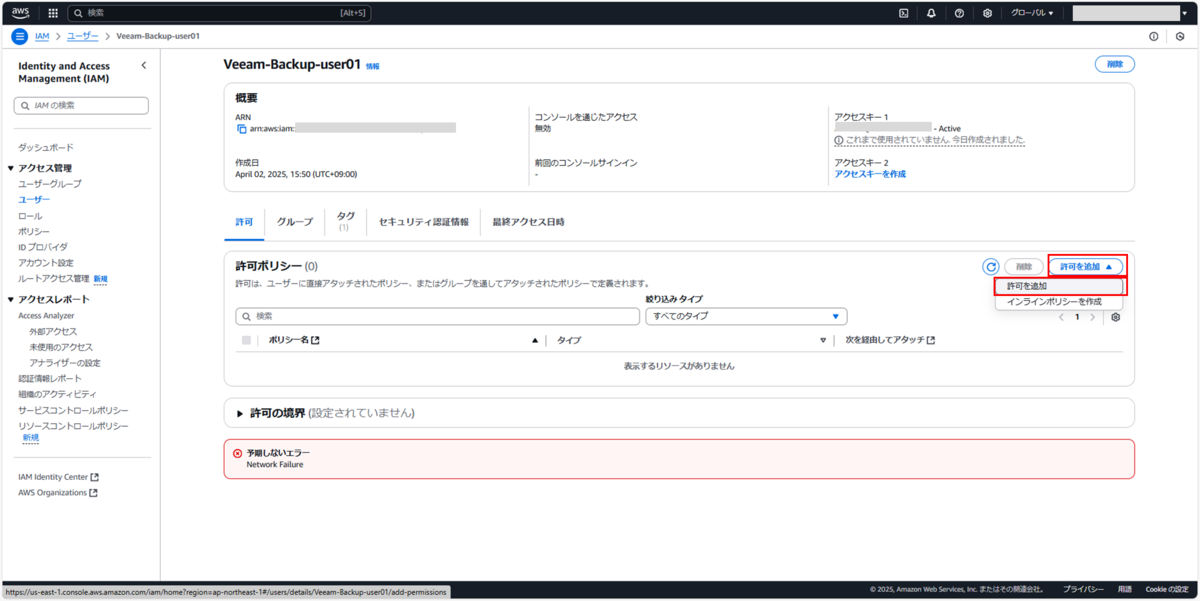Screen dimensions: 1200x601
Task: Open the notifications bell icon
Action: [x=931, y=13]
